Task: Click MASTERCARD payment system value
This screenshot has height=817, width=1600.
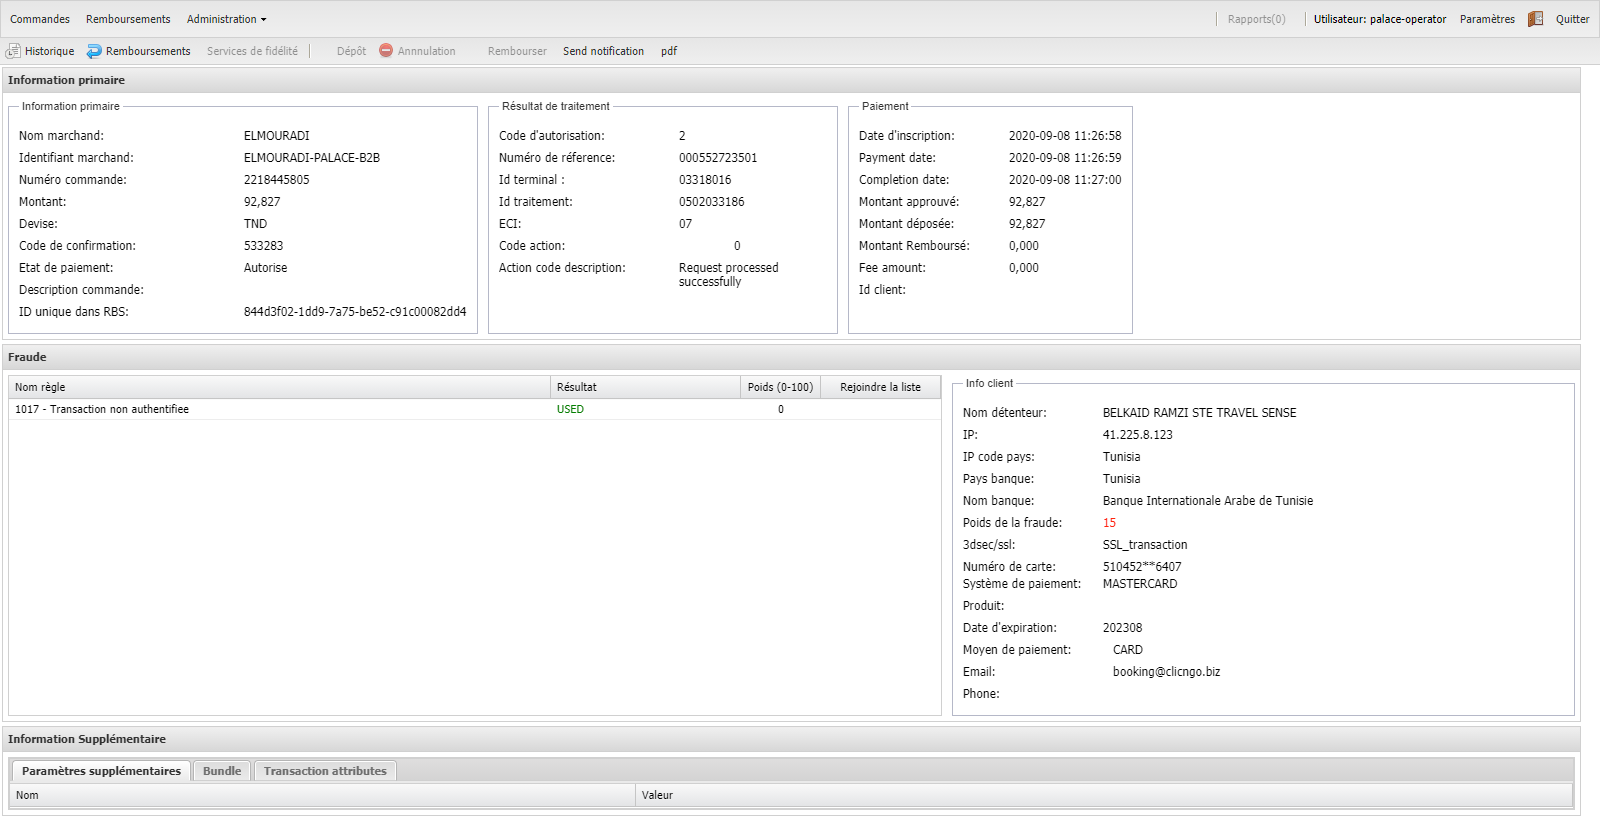Action: 1140,584
